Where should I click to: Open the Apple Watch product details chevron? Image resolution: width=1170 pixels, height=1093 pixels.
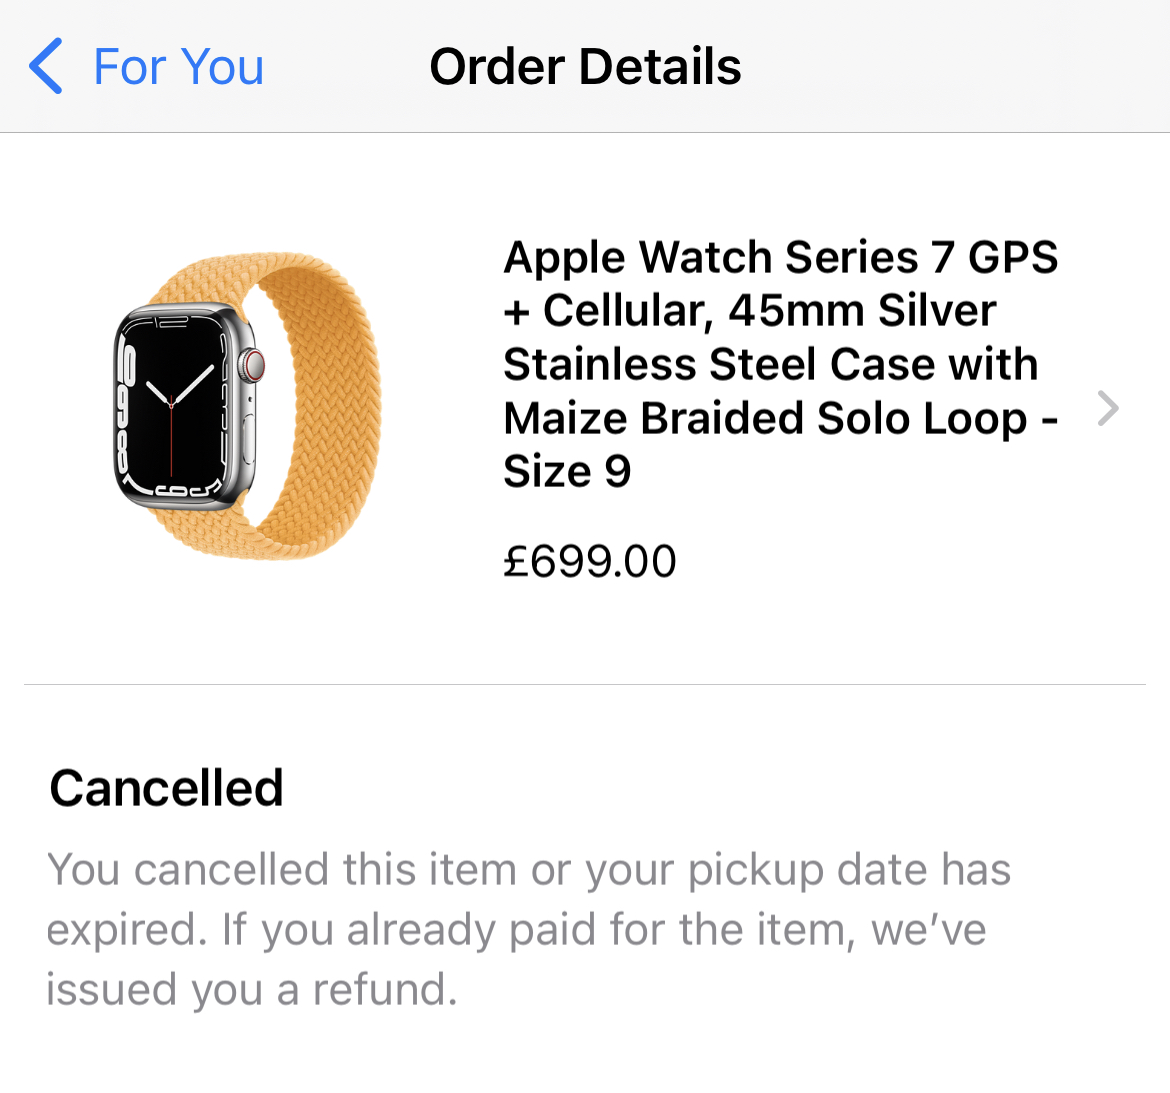(1108, 408)
